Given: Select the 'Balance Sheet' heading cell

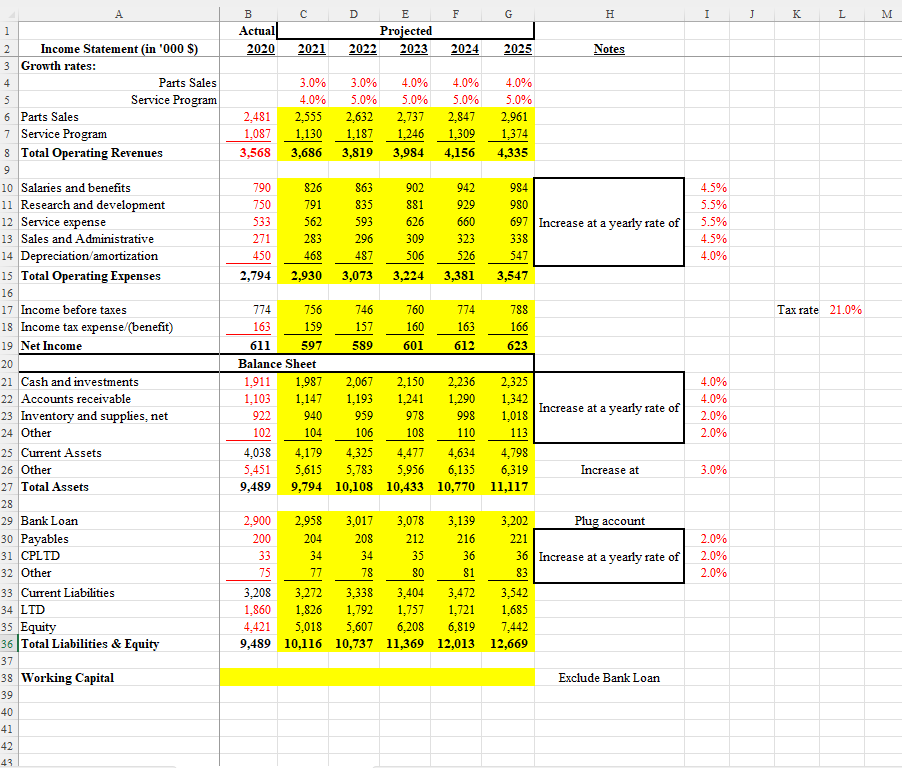Looking at the screenshot, I should pos(277,364).
